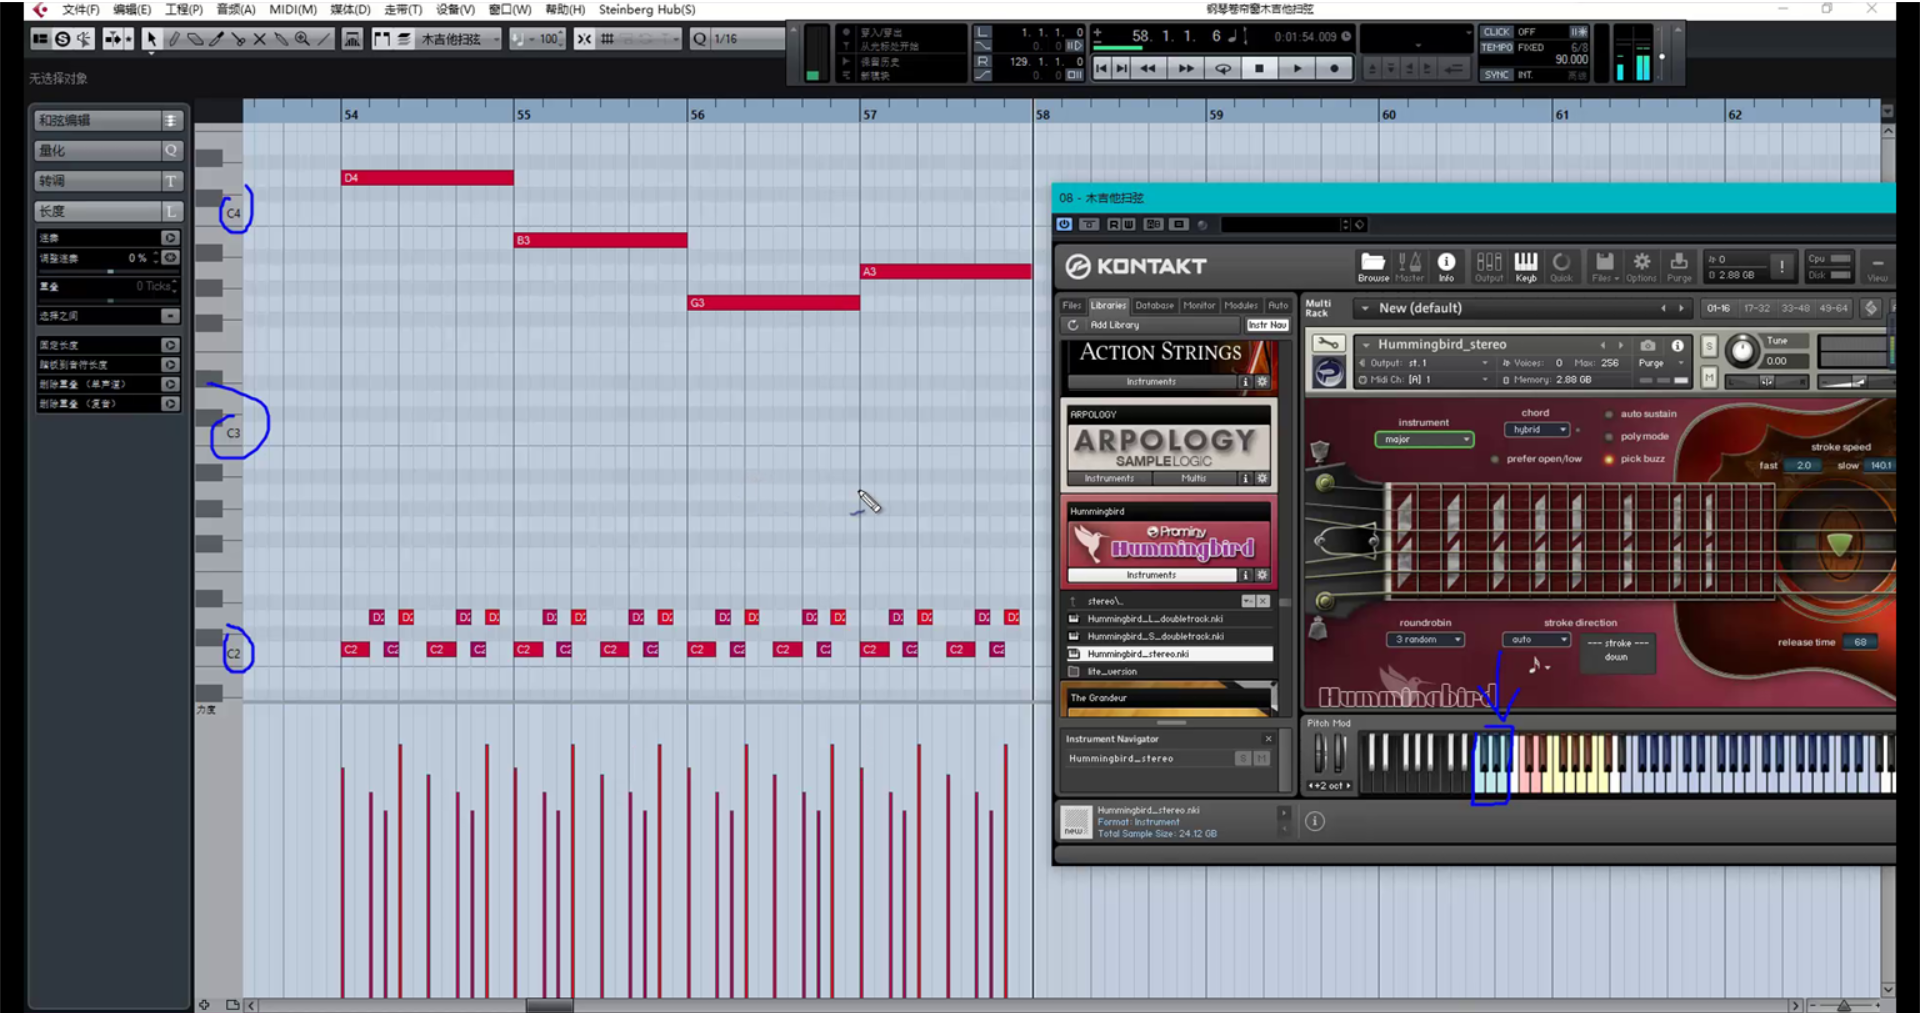This screenshot has height=1013, width=1920.
Task: Open the Steinberg Hub(S) menu
Action: pos(647,9)
